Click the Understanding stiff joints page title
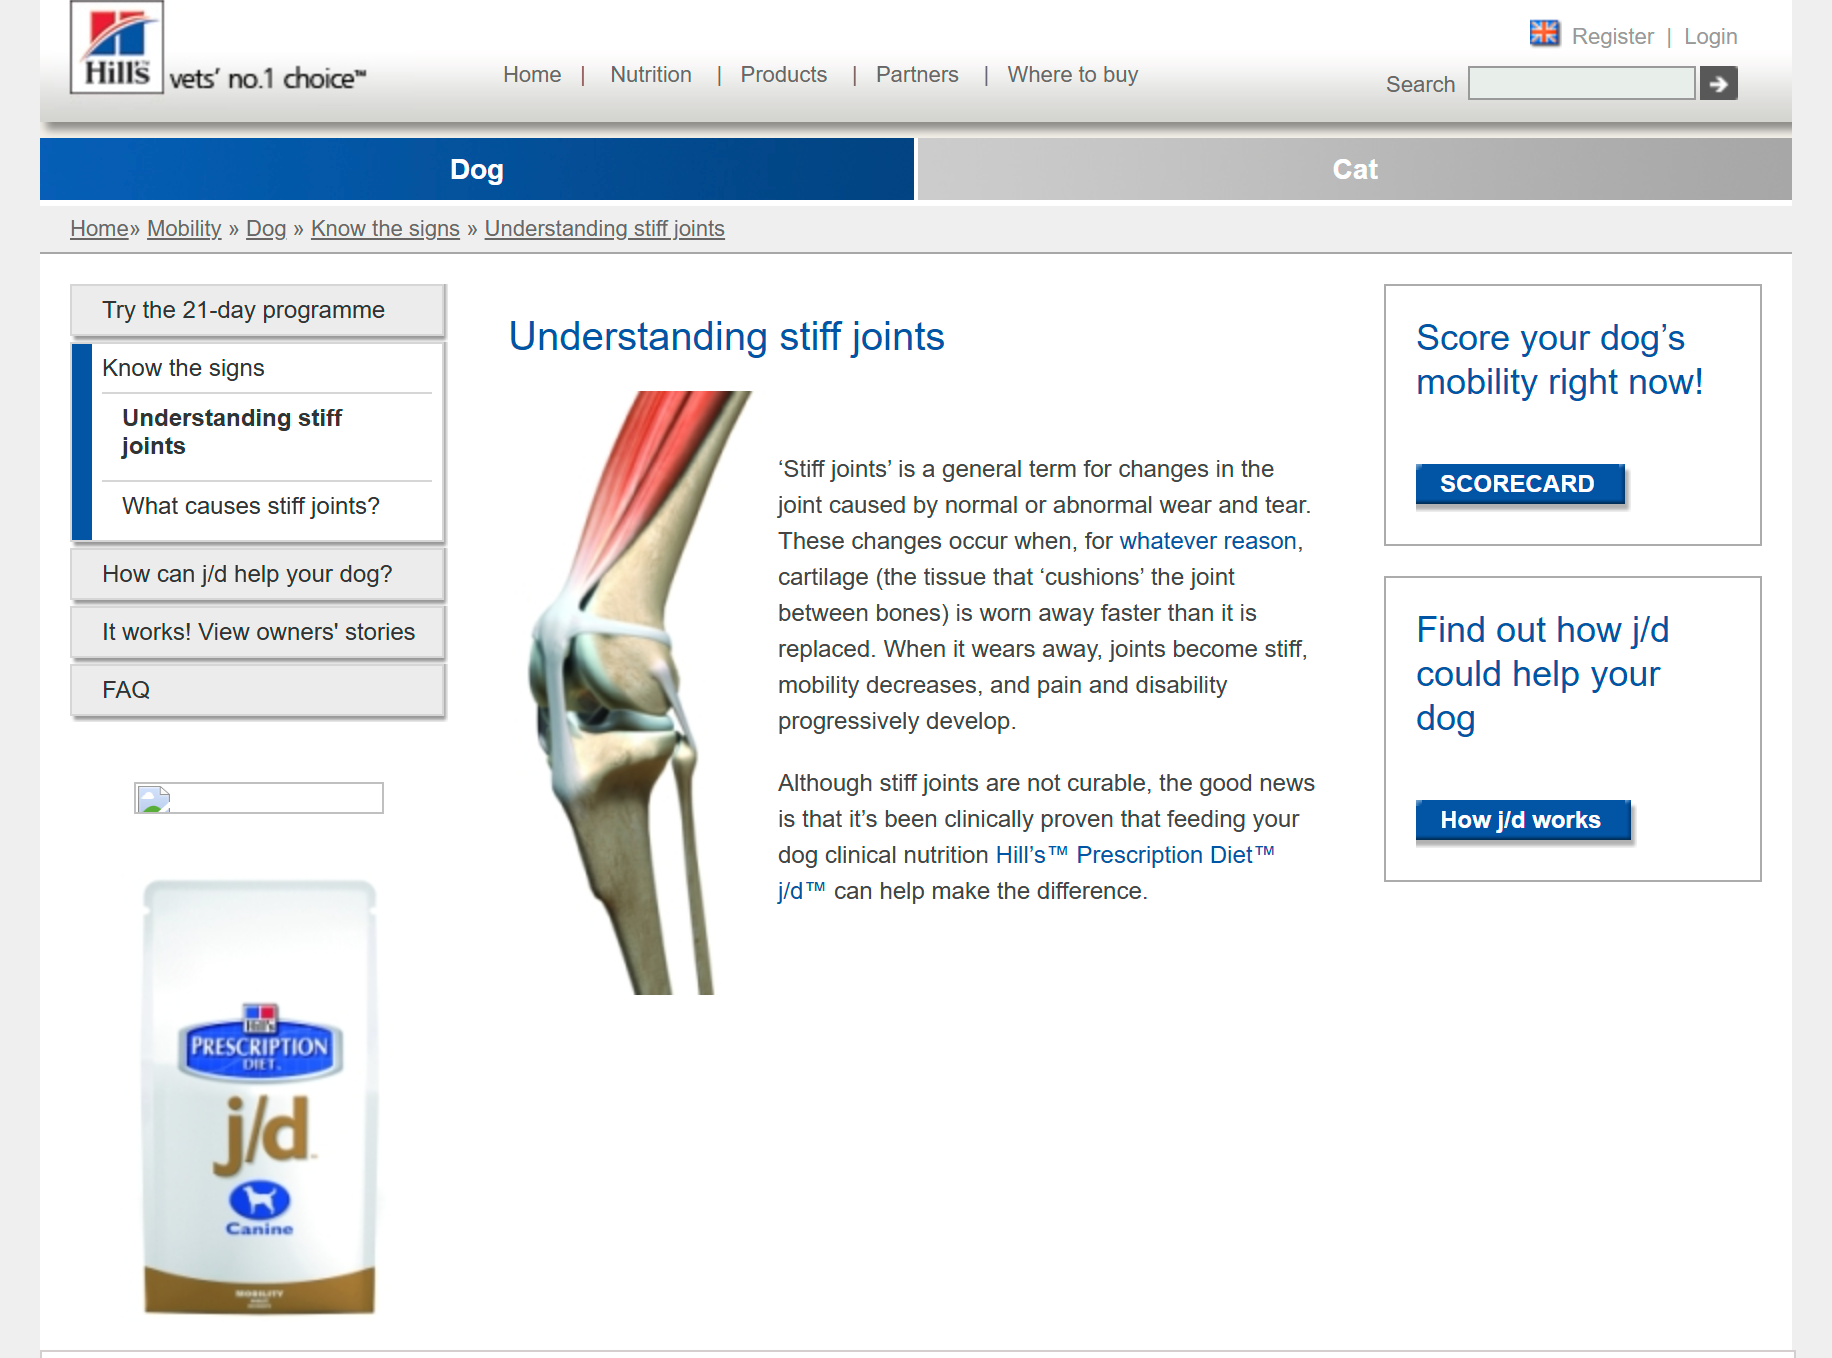The image size is (1832, 1358). (x=726, y=337)
